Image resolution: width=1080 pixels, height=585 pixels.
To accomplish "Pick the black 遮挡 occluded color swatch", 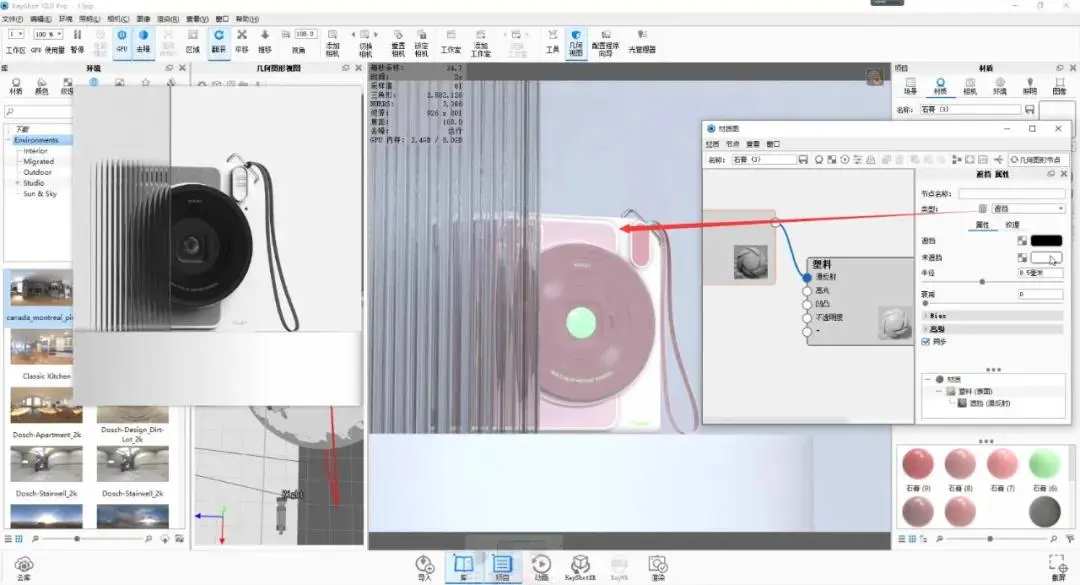I will point(1046,240).
